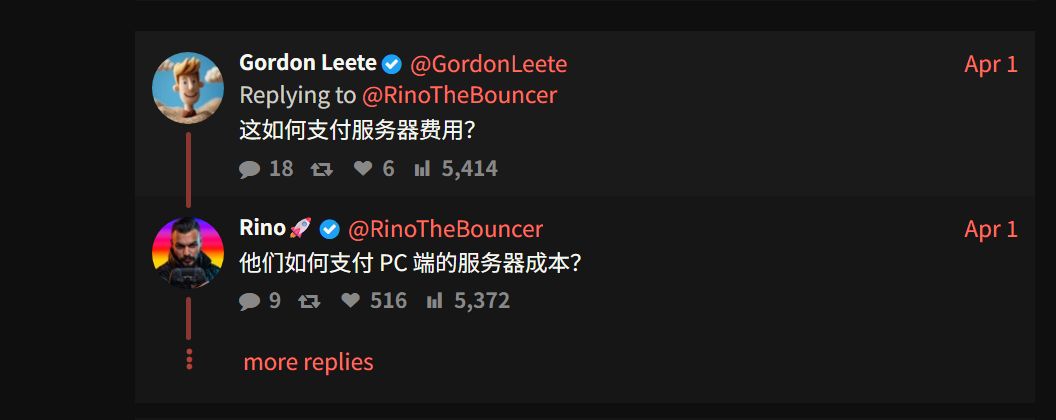
Task: Click reply icon on Rino's tweet
Action: (x=250, y=301)
